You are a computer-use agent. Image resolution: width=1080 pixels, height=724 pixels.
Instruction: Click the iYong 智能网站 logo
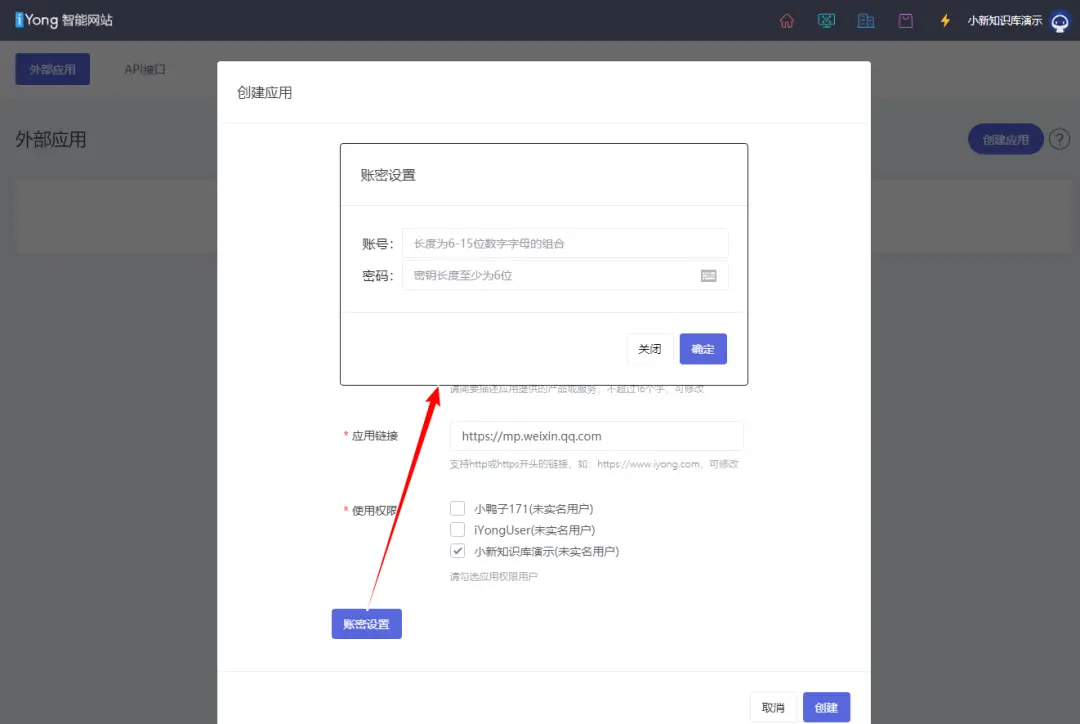(64, 20)
